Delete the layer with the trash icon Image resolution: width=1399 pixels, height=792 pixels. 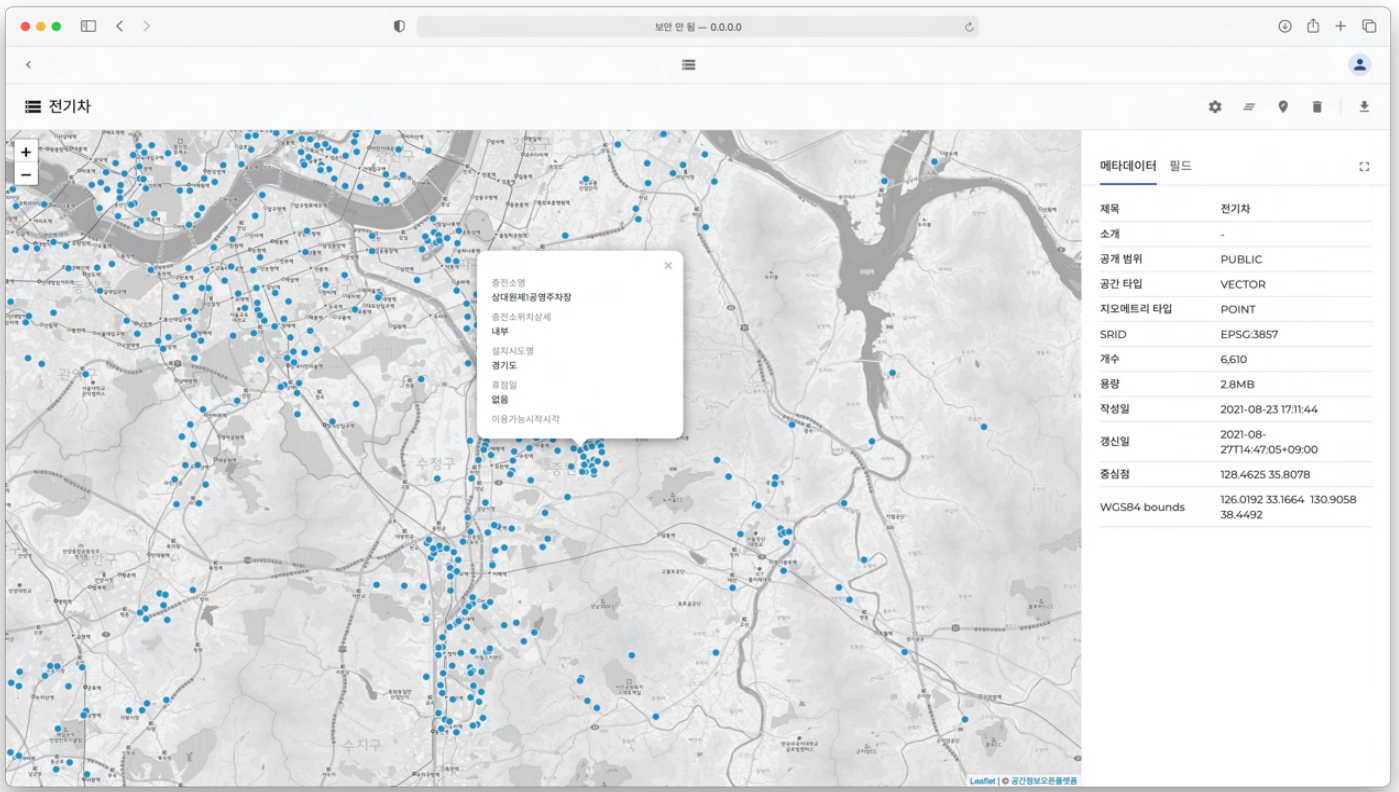[1317, 107]
